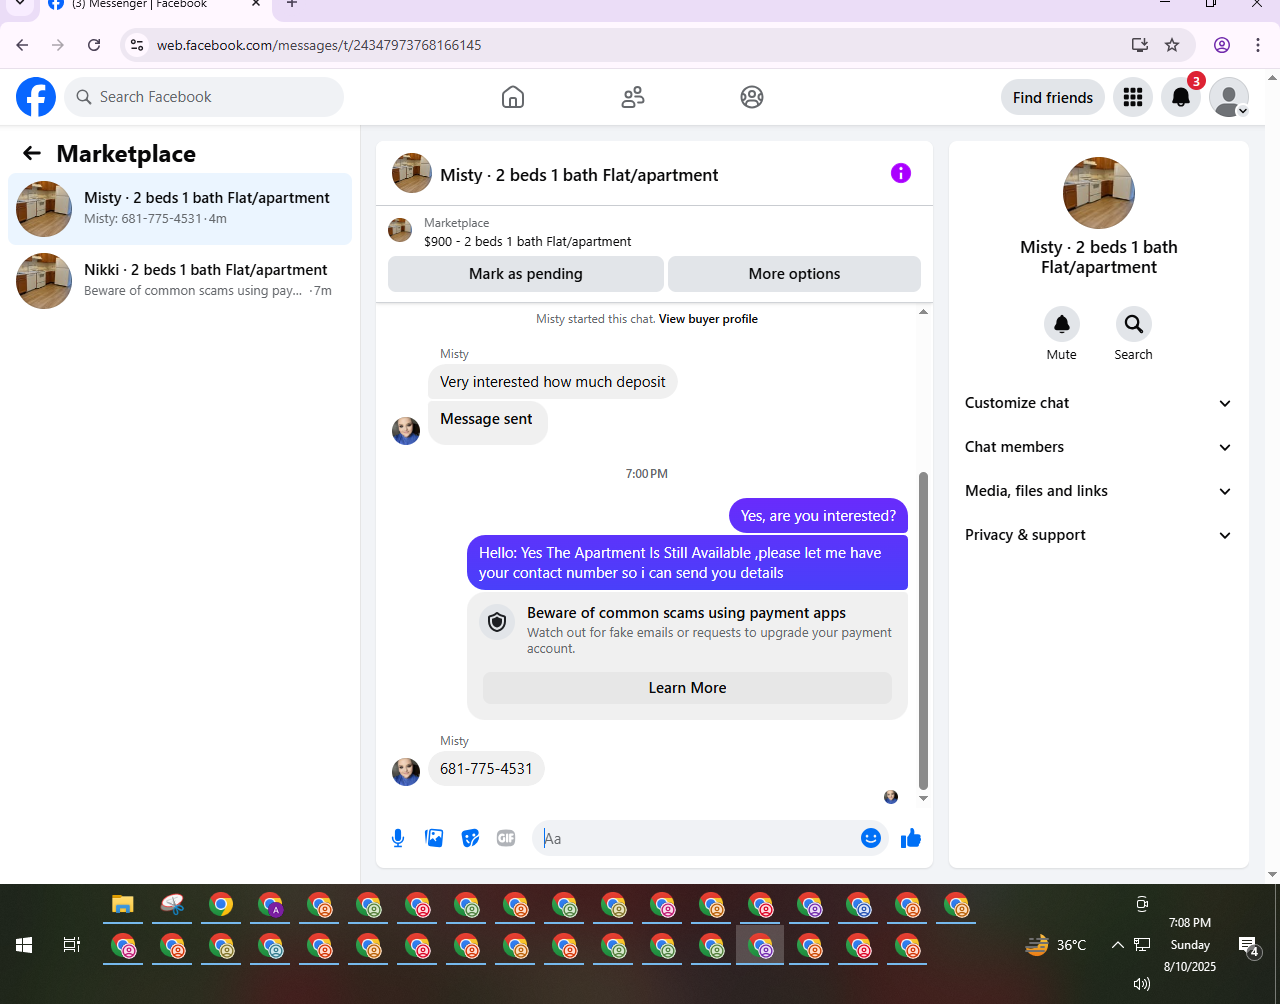This screenshot has width=1280, height=1004.
Task: Click the chat scroll up arrow
Action: tap(923, 312)
